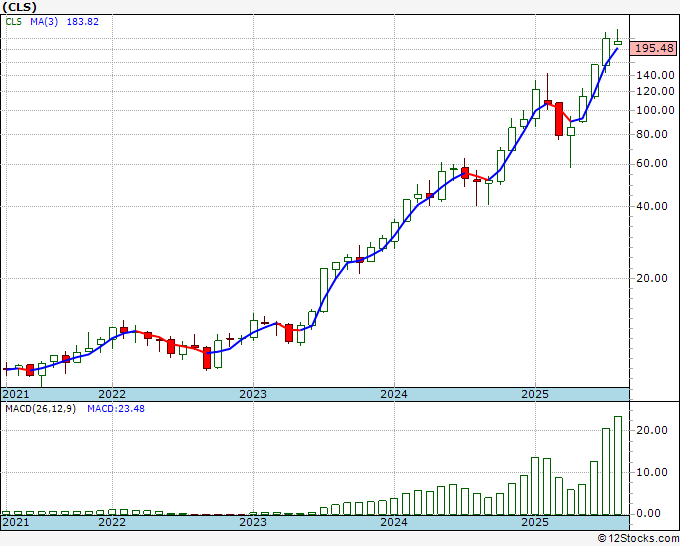Click the 20.00 price axis label
The image size is (680, 546).
(x=651, y=278)
